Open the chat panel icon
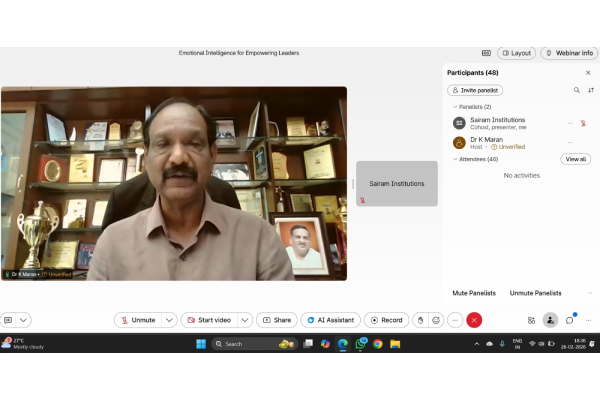This screenshot has width=600, height=400. click(x=569, y=320)
